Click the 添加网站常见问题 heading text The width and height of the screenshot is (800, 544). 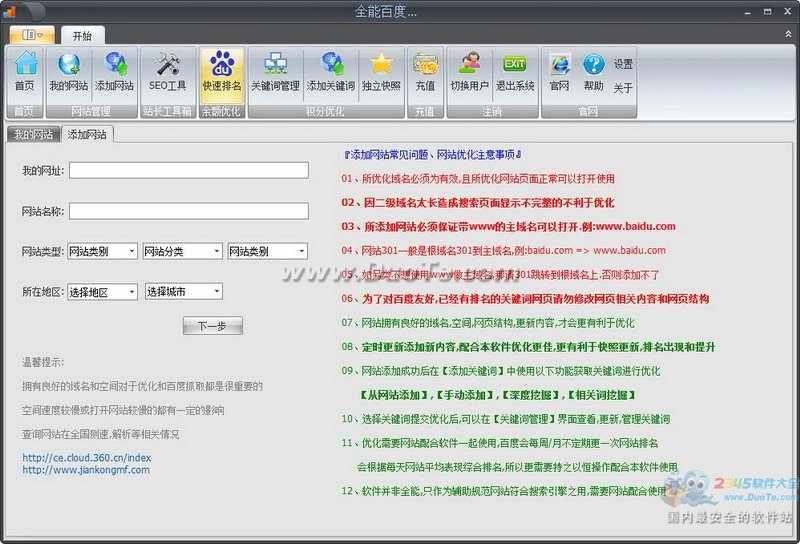click(433, 155)
